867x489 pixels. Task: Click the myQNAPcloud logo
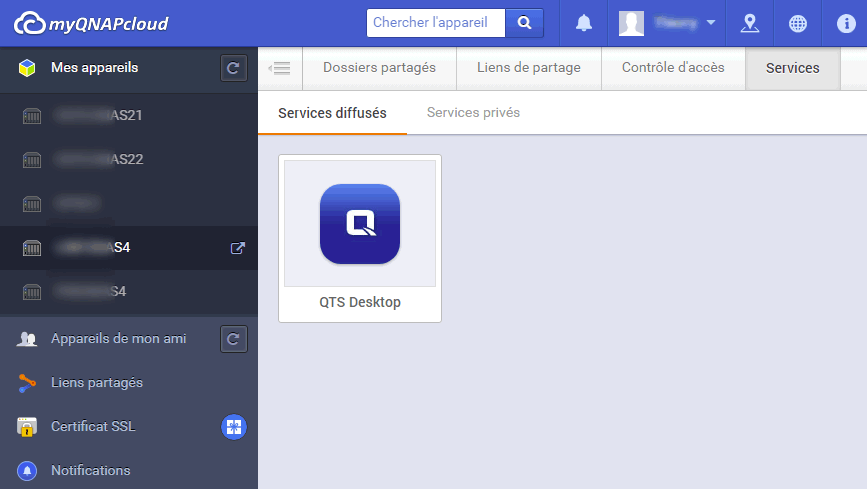[91, 23]
